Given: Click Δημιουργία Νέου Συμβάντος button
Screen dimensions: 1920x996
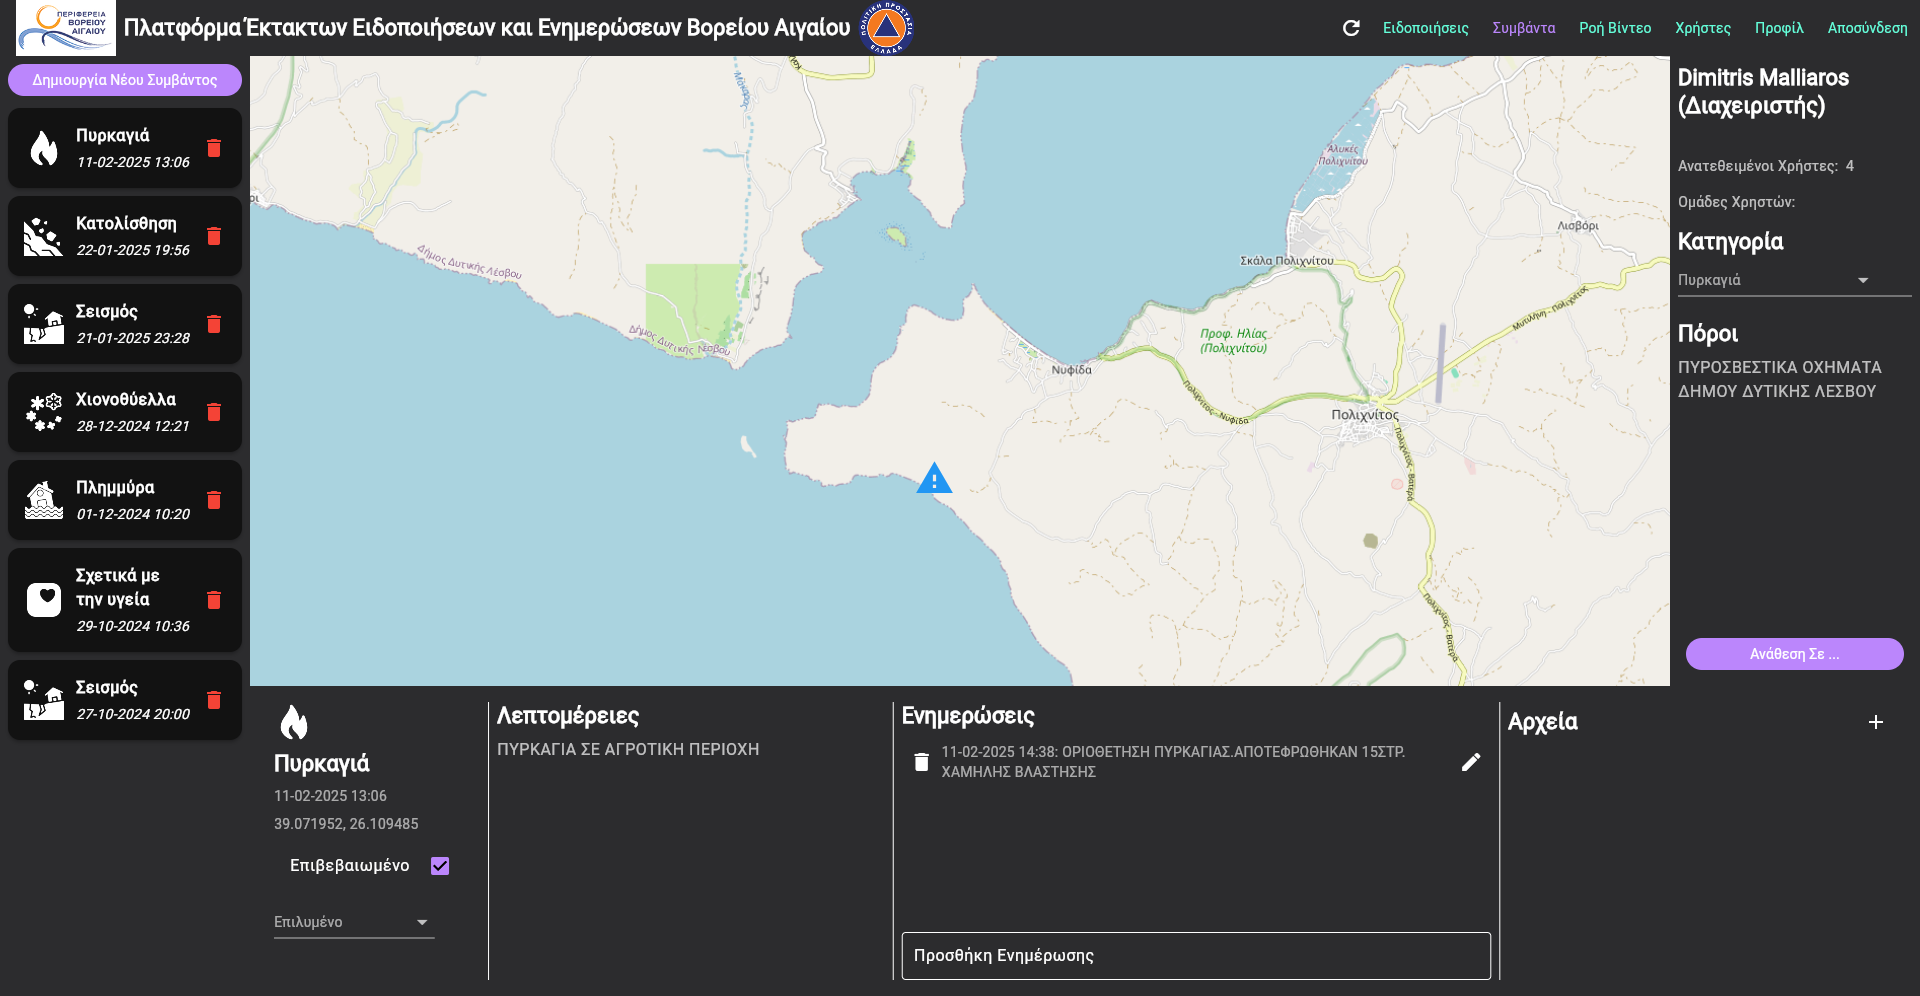Looking at the screenshot, I should click(x=125, y=80).
